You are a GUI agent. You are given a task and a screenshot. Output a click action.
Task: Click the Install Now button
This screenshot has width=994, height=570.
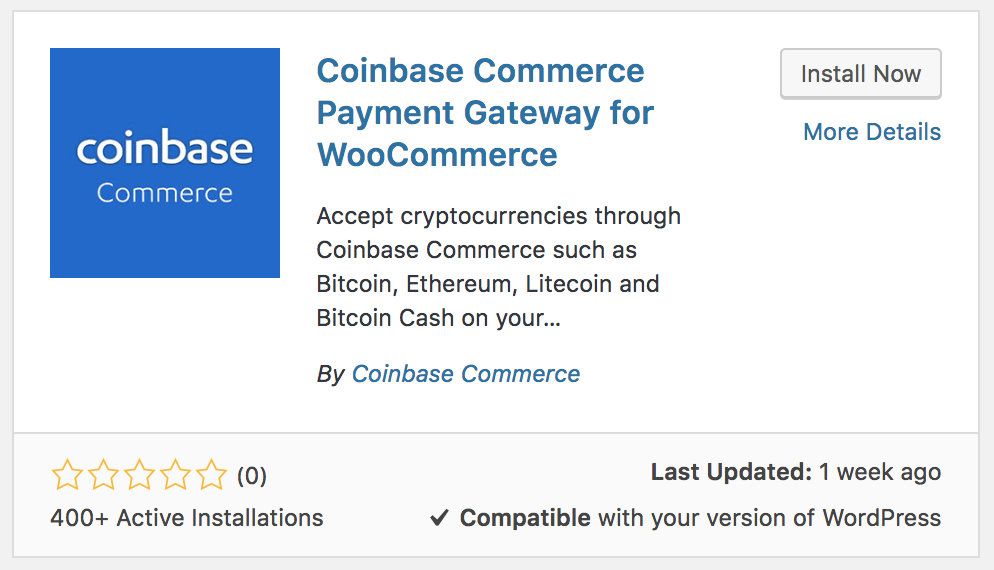coord(860,74)
